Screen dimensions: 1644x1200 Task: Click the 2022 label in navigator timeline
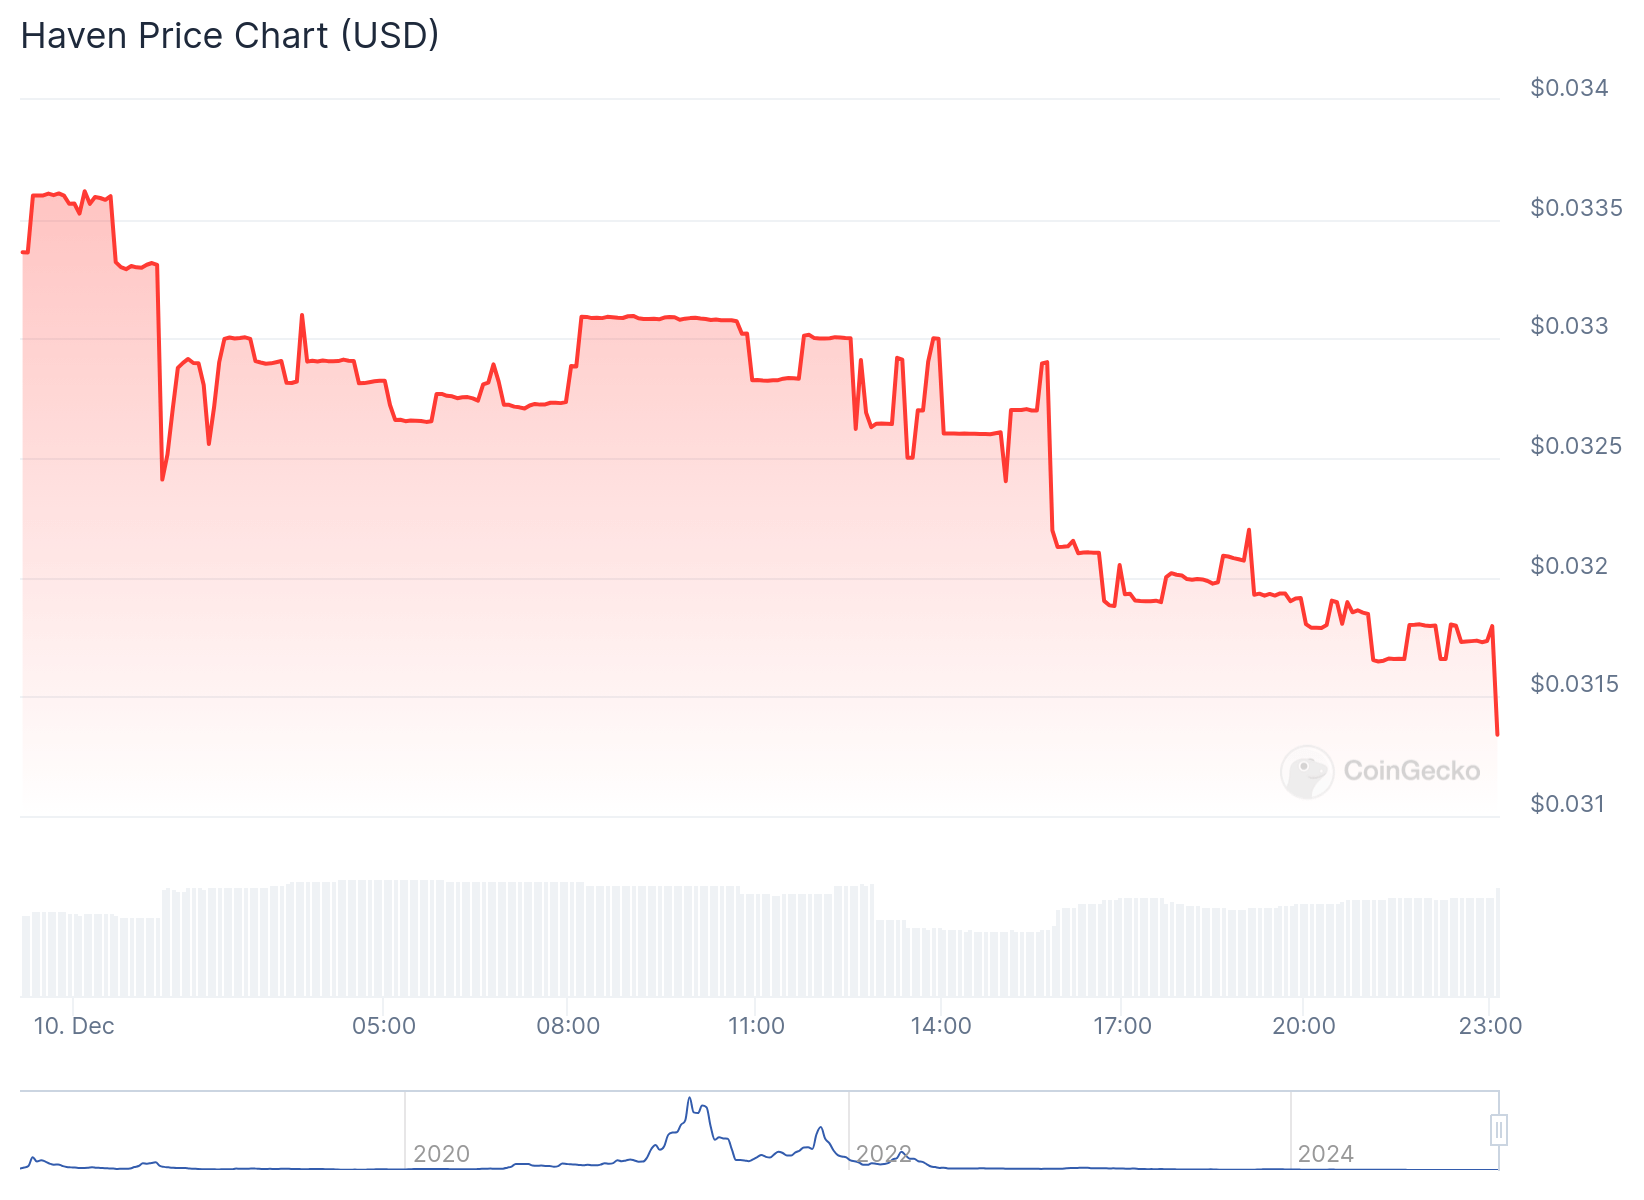pos(883,1154)
